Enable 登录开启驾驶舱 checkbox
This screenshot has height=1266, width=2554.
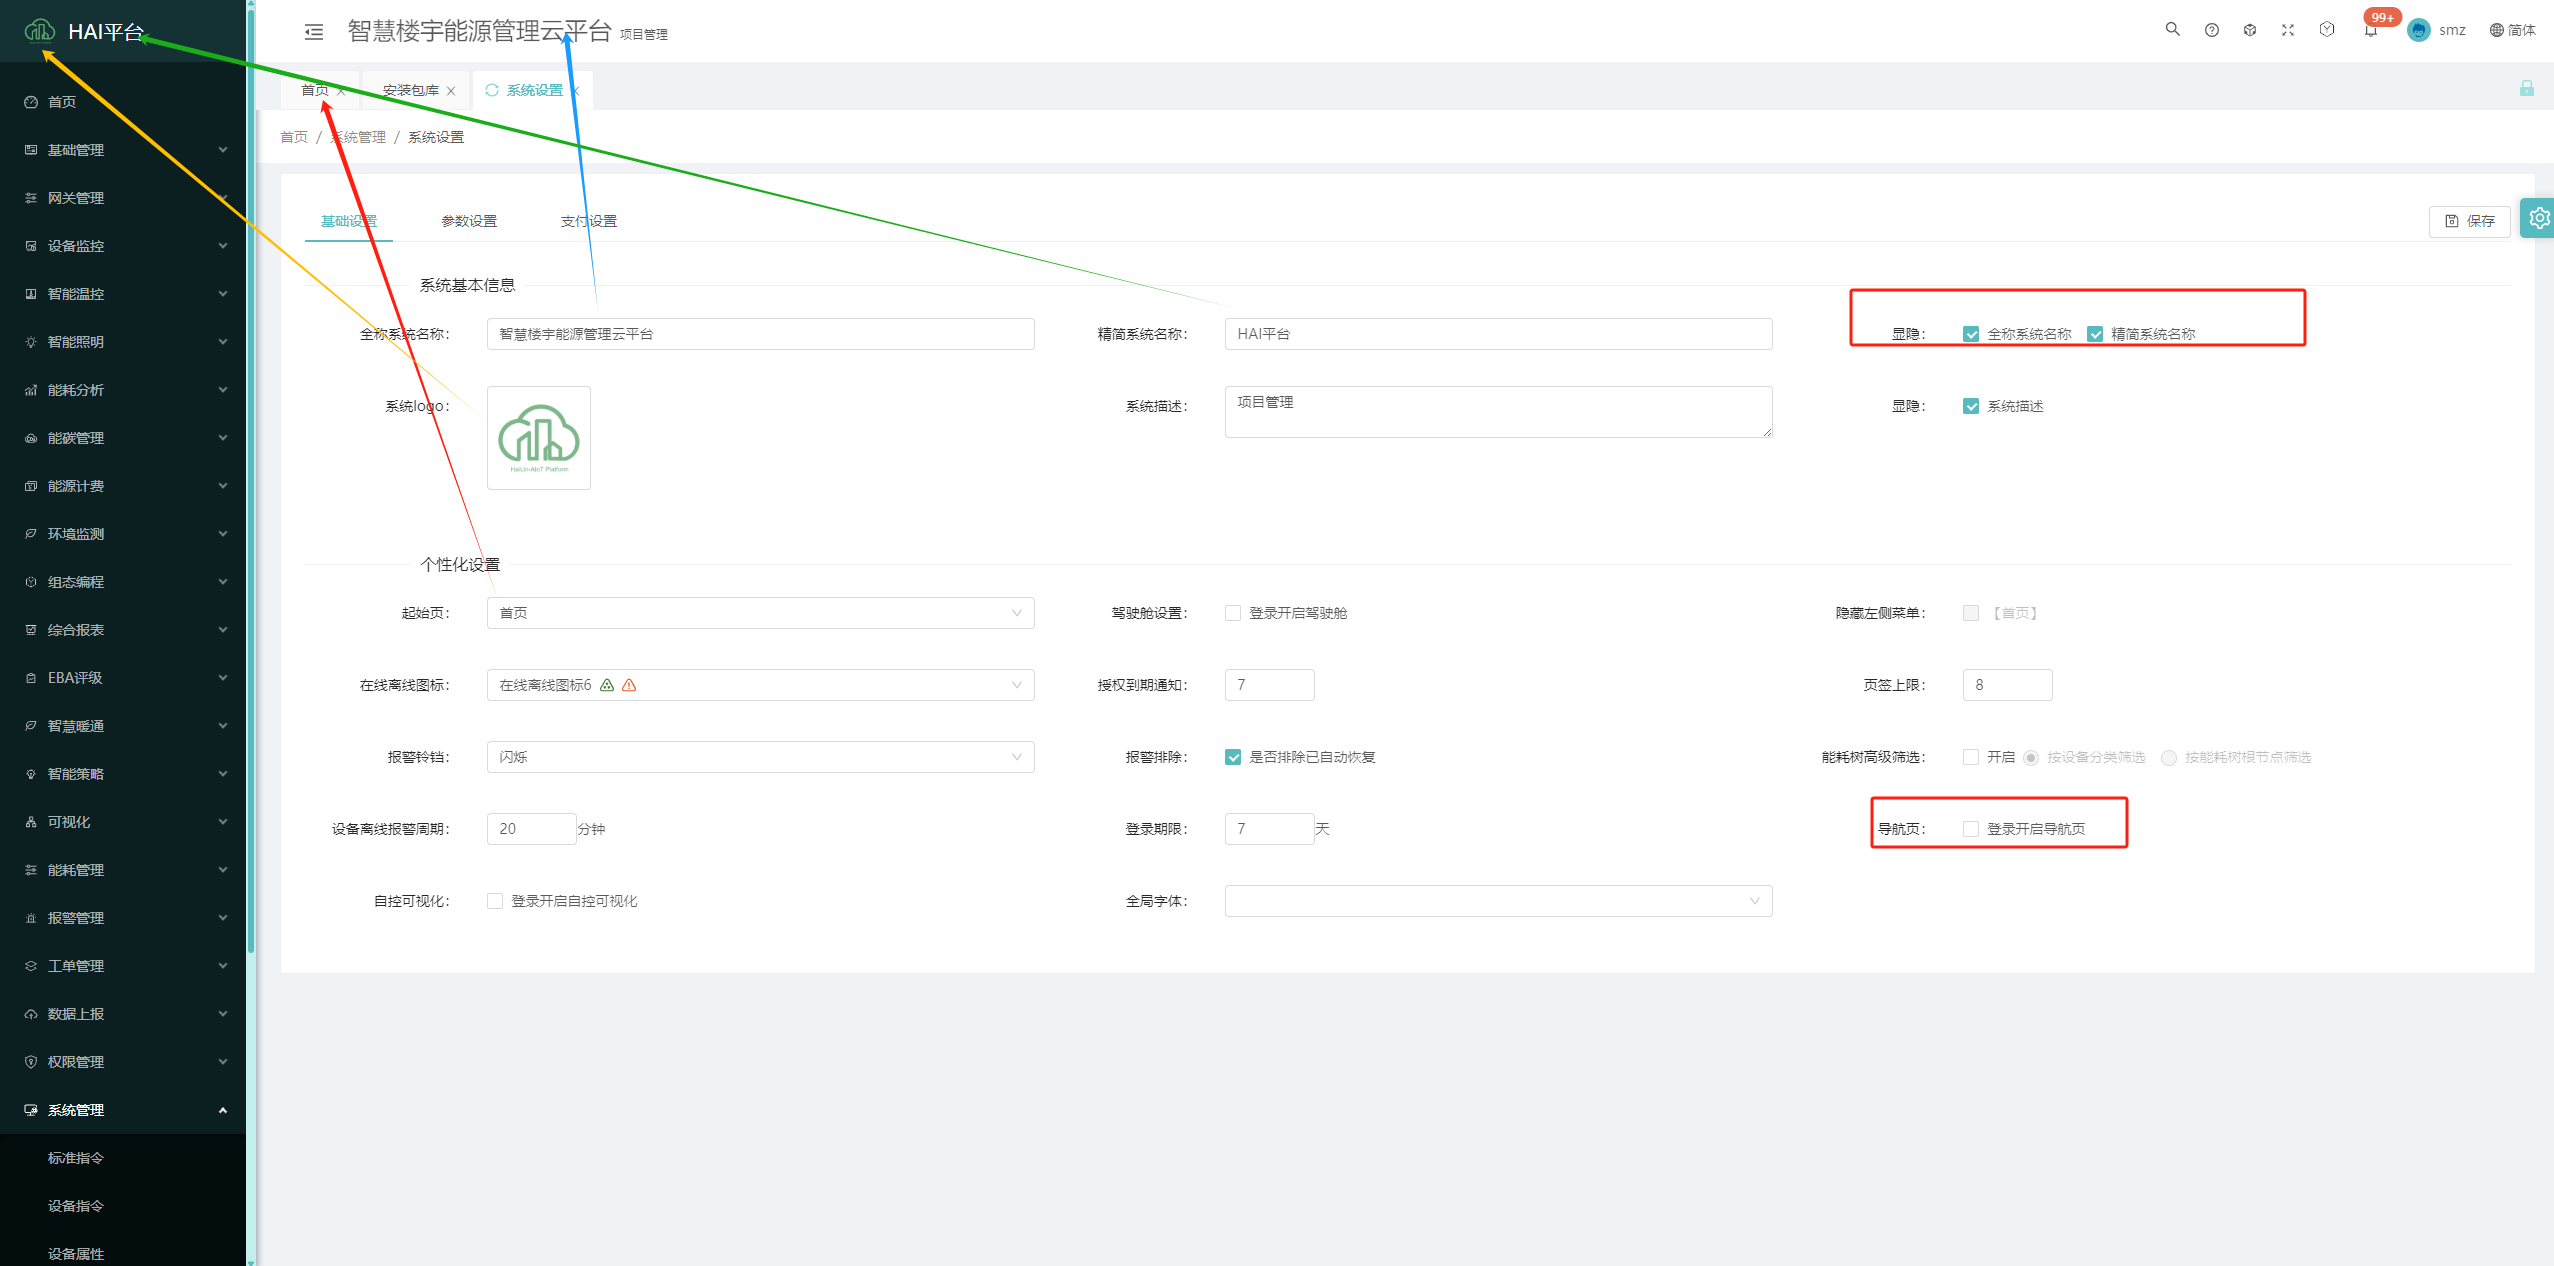pyautogui.click(x=1233, y=613)
